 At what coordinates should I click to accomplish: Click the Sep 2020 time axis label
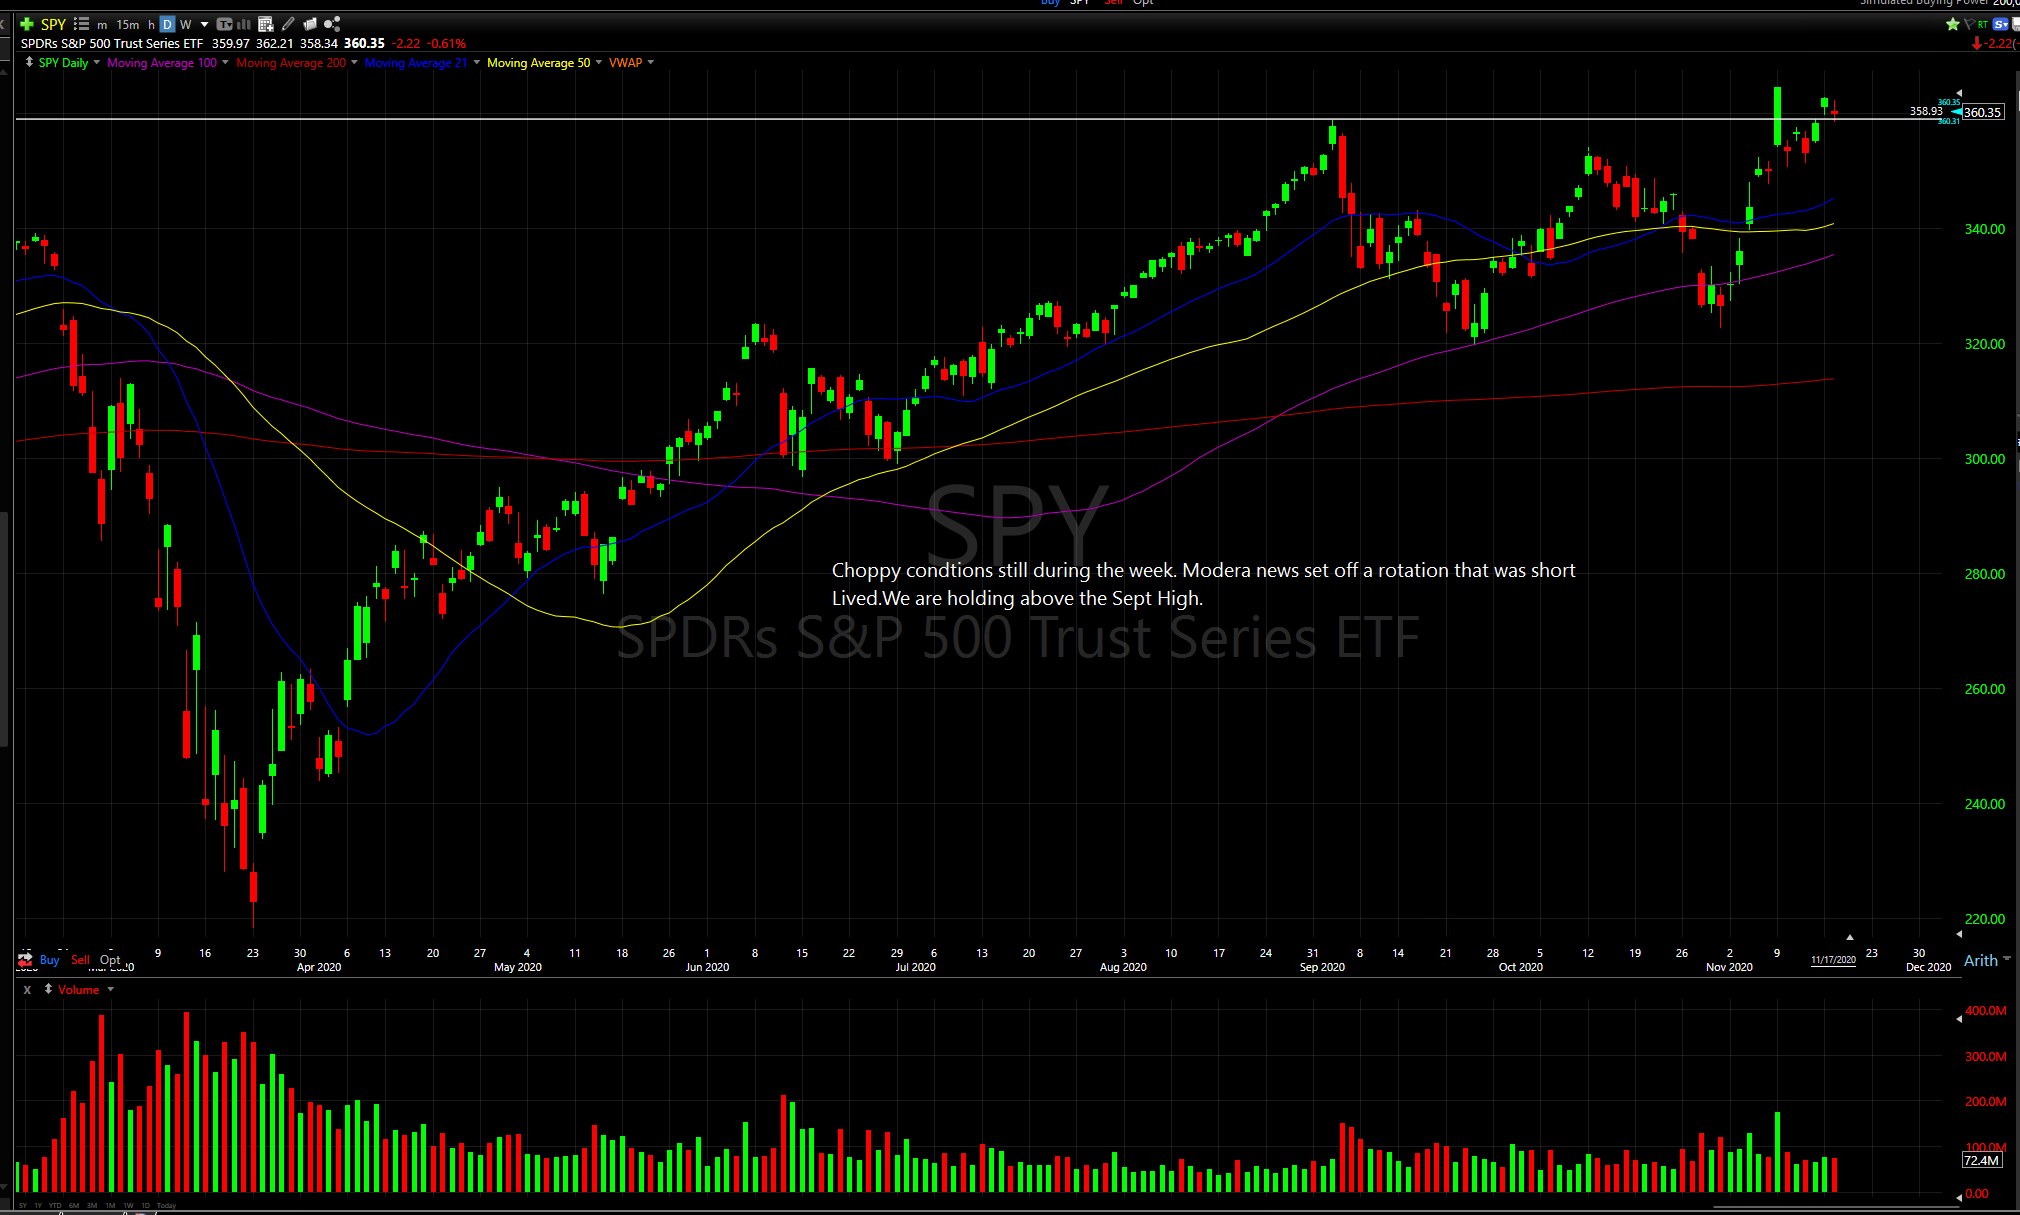[1322, 967]
